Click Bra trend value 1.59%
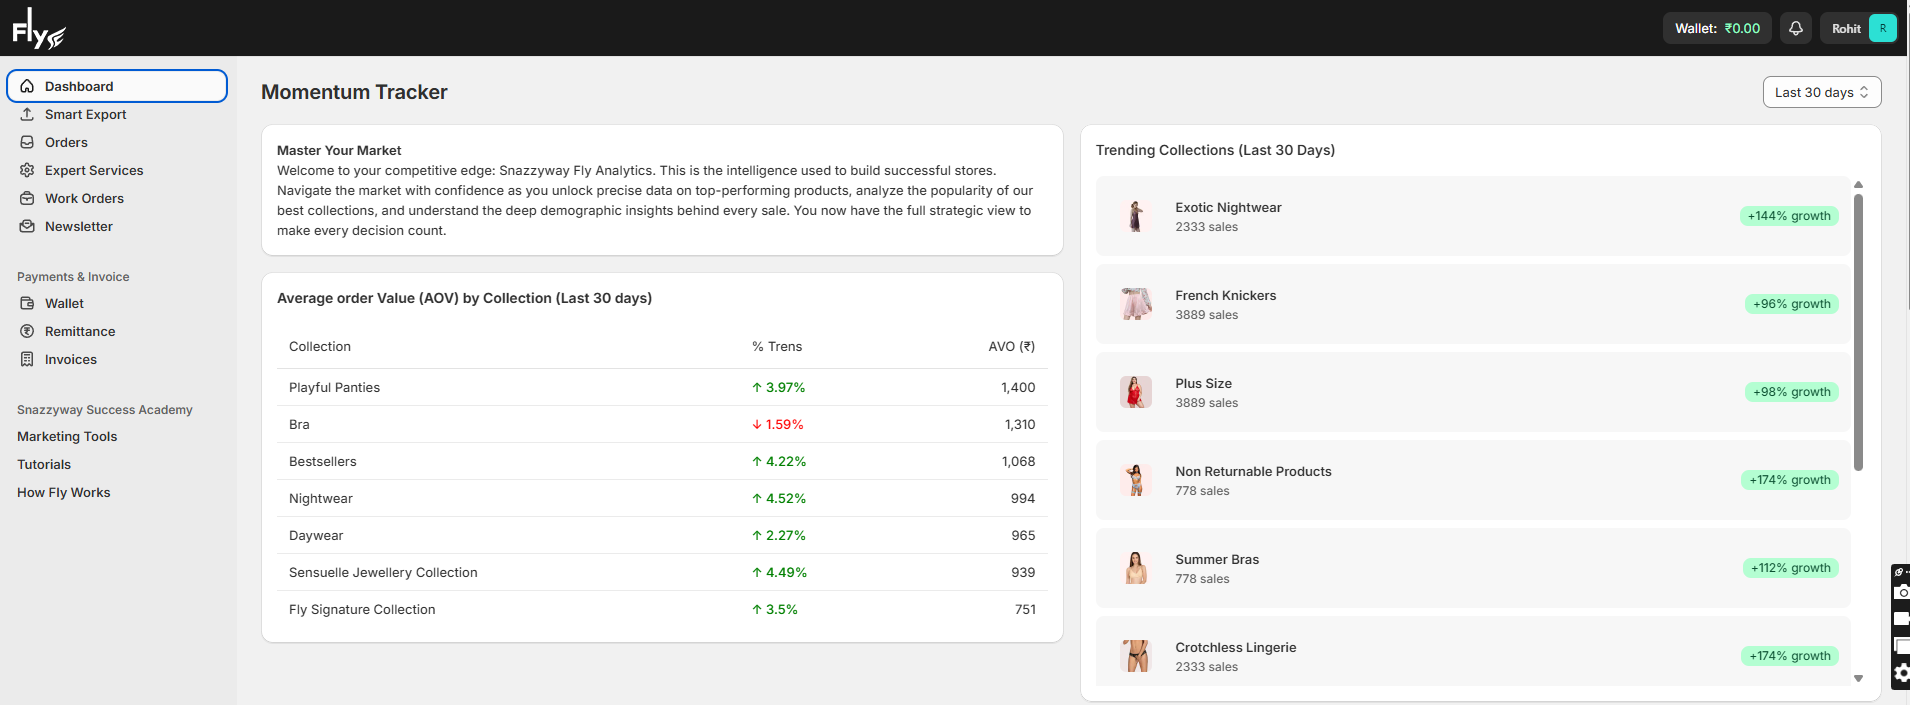 click(778, 424)
